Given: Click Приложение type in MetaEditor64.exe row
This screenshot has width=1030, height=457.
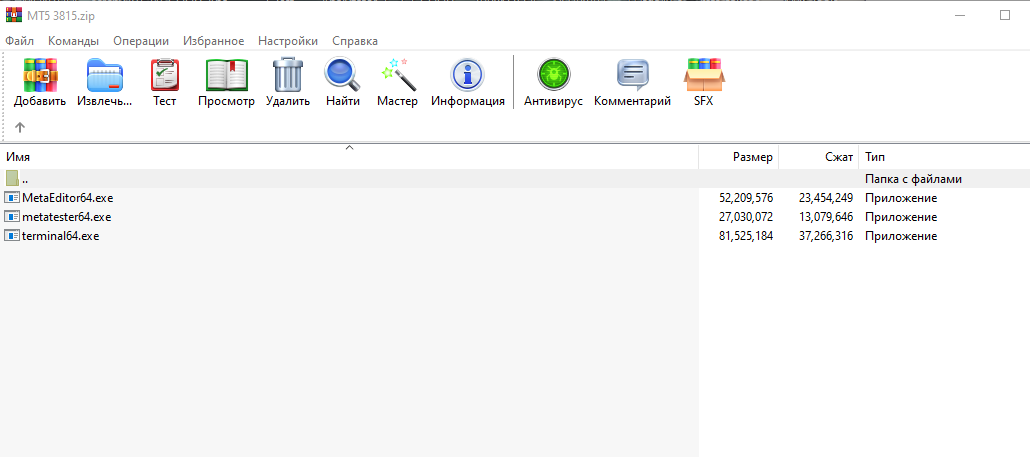Looking at the screenshot, I should click(x=901, y=198).
